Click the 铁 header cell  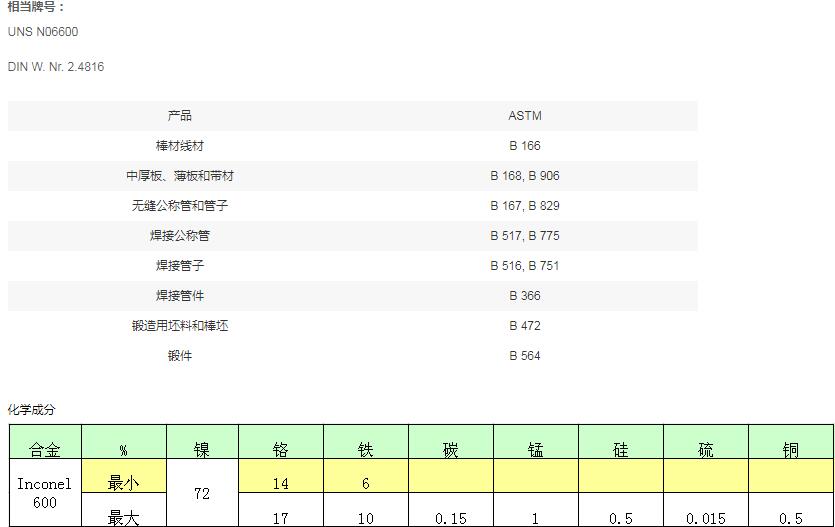[x=365, y=442]
